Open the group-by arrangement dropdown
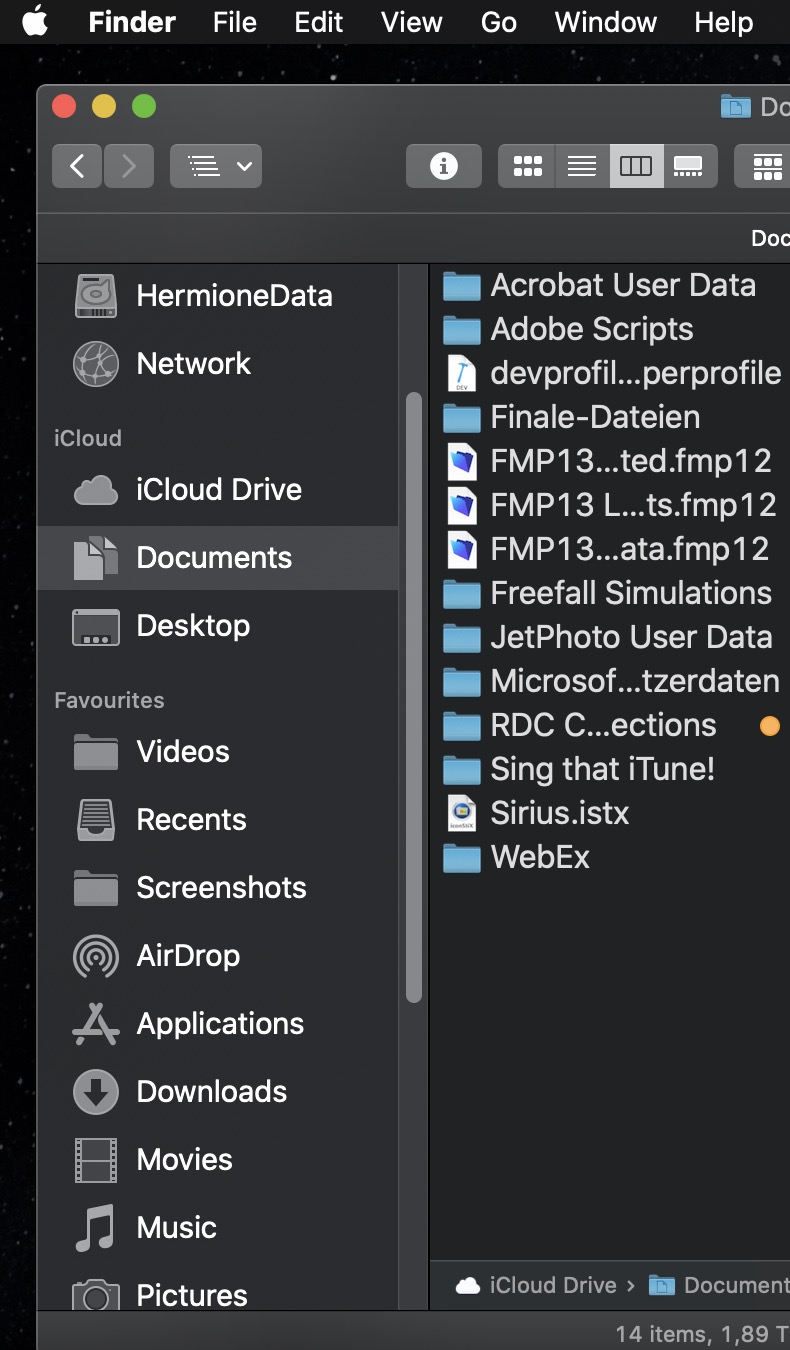The height and width of the screenshot is (1350, 790). [x=767, y=166]
